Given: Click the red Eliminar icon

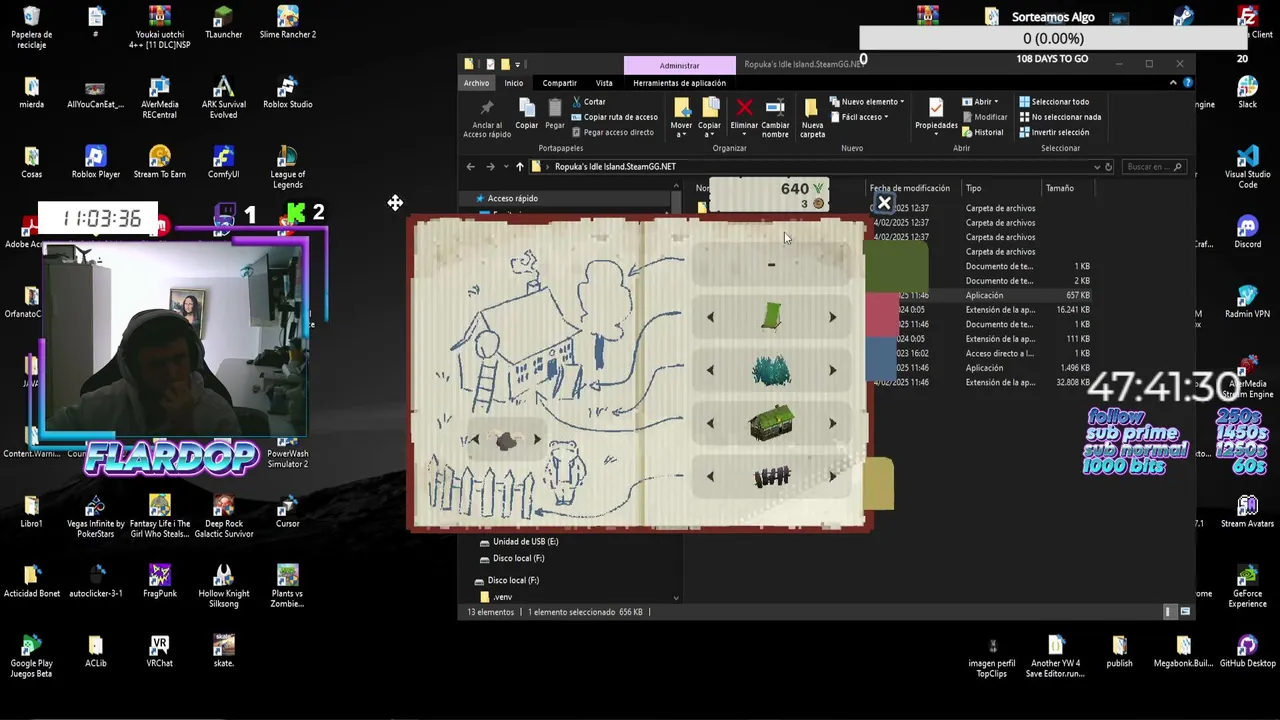Looking at the screenshot, I should pos(744,108).
